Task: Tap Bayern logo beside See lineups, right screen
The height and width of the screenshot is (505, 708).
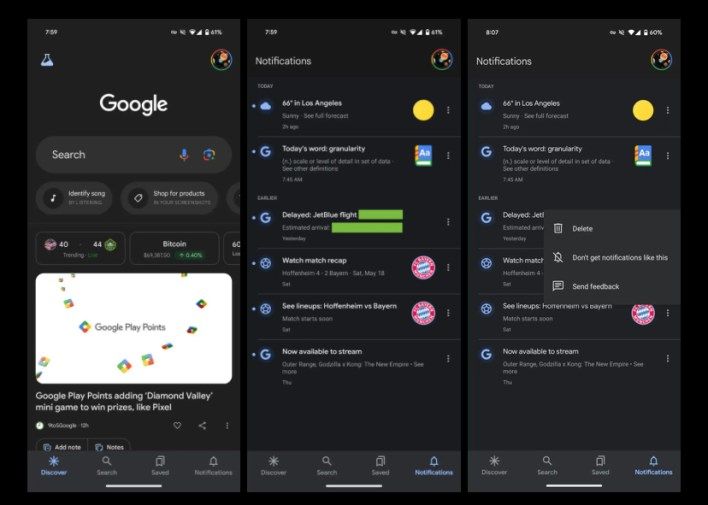Action: (643, 313)
